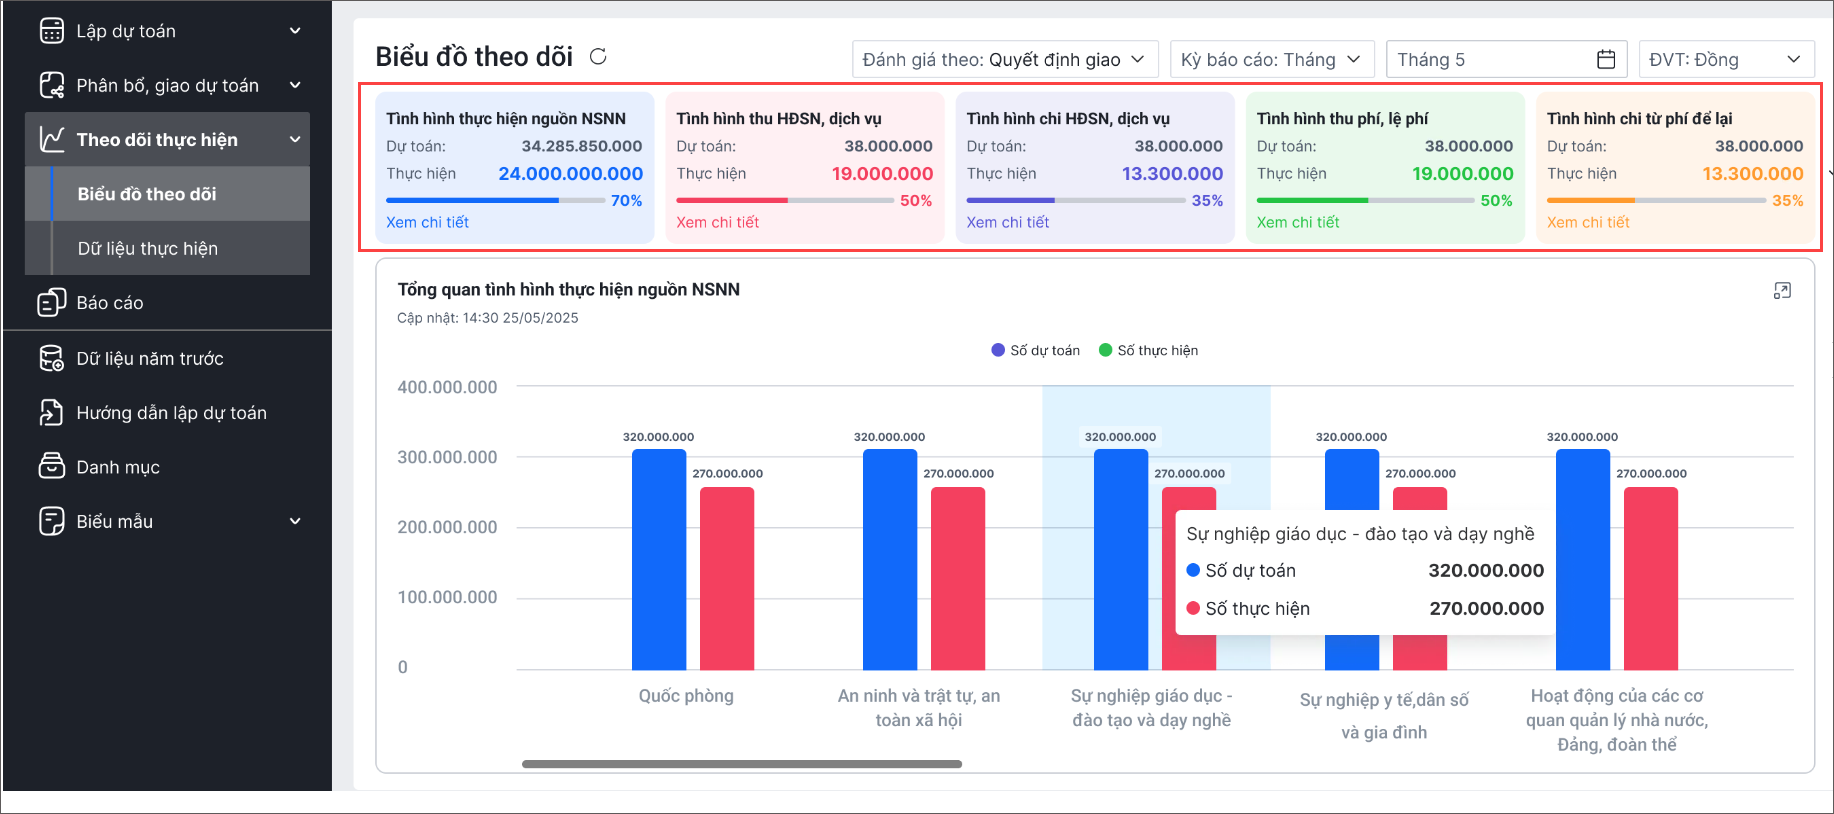1834x814 pixels.
Task: Open the ĐVT: Đồng unit dropdown
Action: point(1725,60)
